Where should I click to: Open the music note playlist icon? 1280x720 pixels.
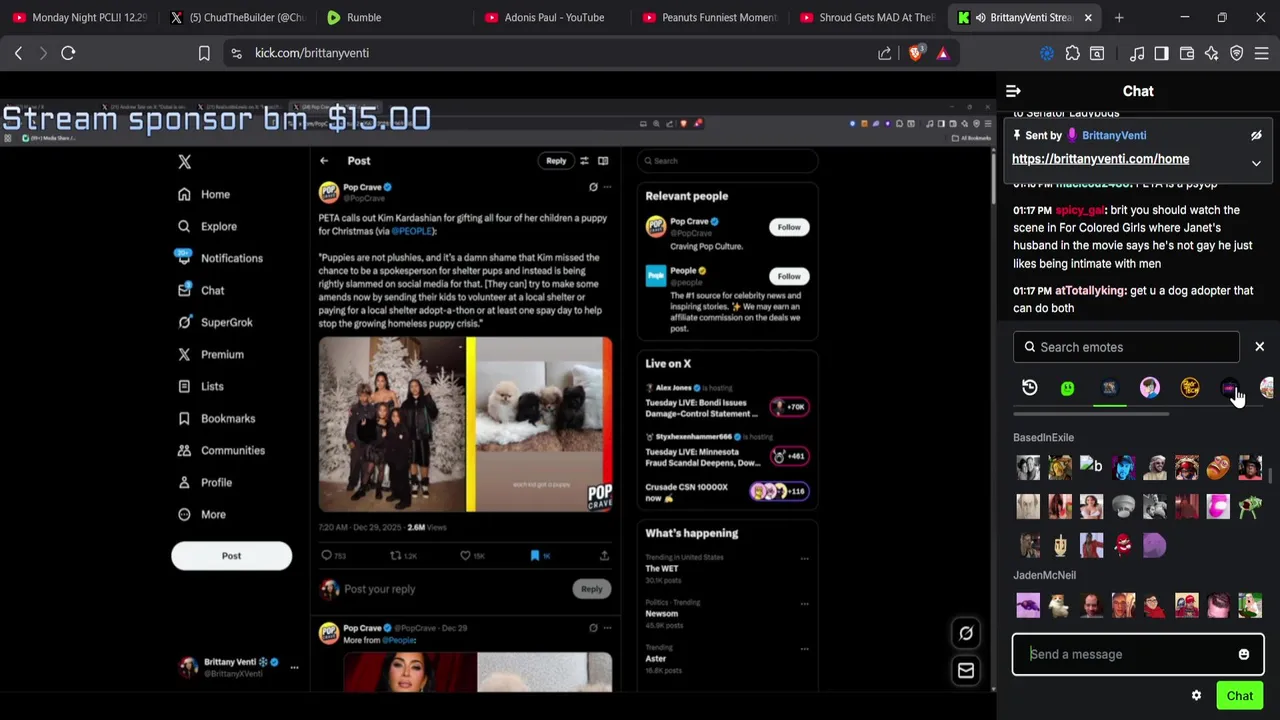[1137, 53]
